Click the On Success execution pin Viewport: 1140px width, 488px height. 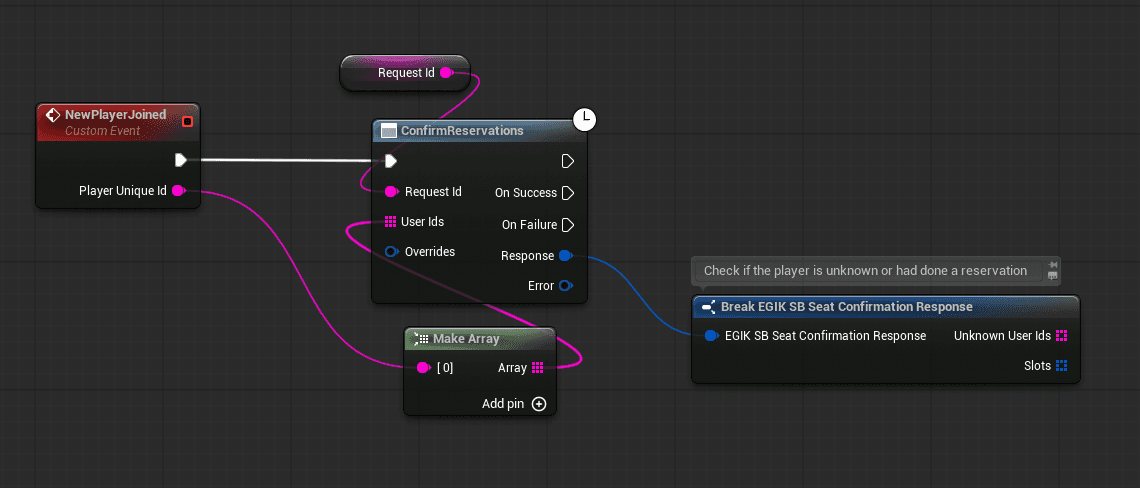pos(567,193)
